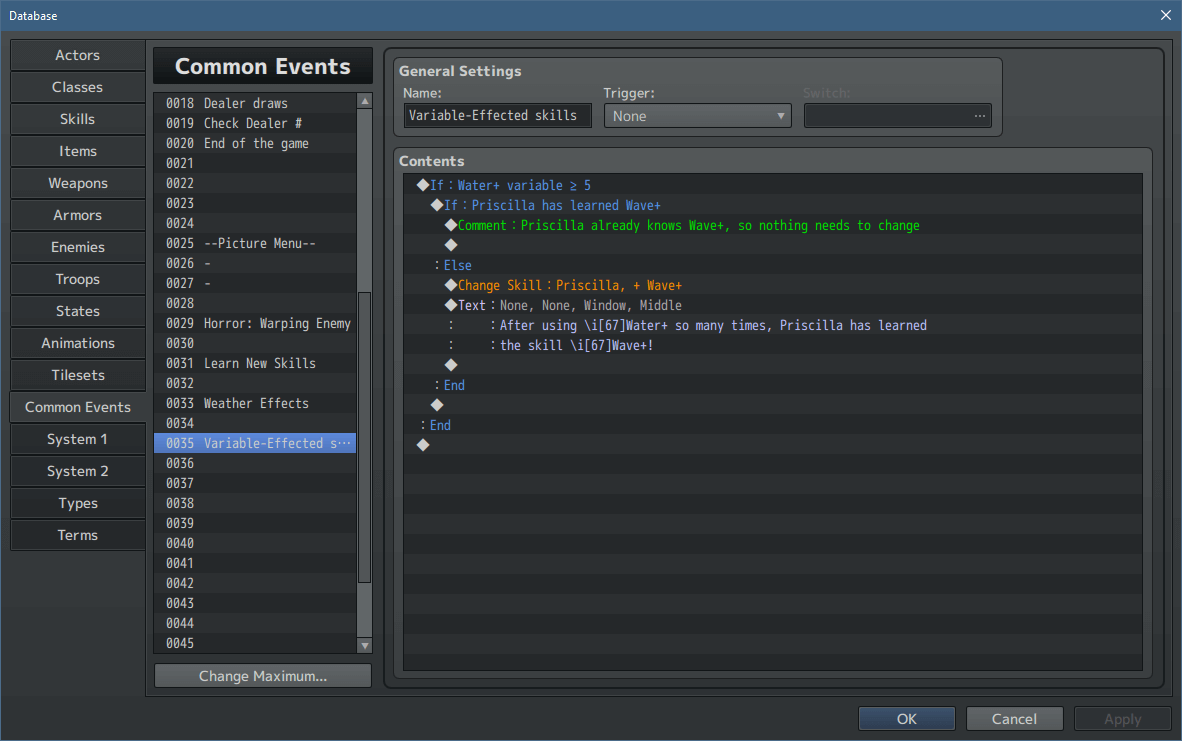Screen dimensions: 1182x741
Task: Select event 0042 in the list
Action: coord(255,583)
